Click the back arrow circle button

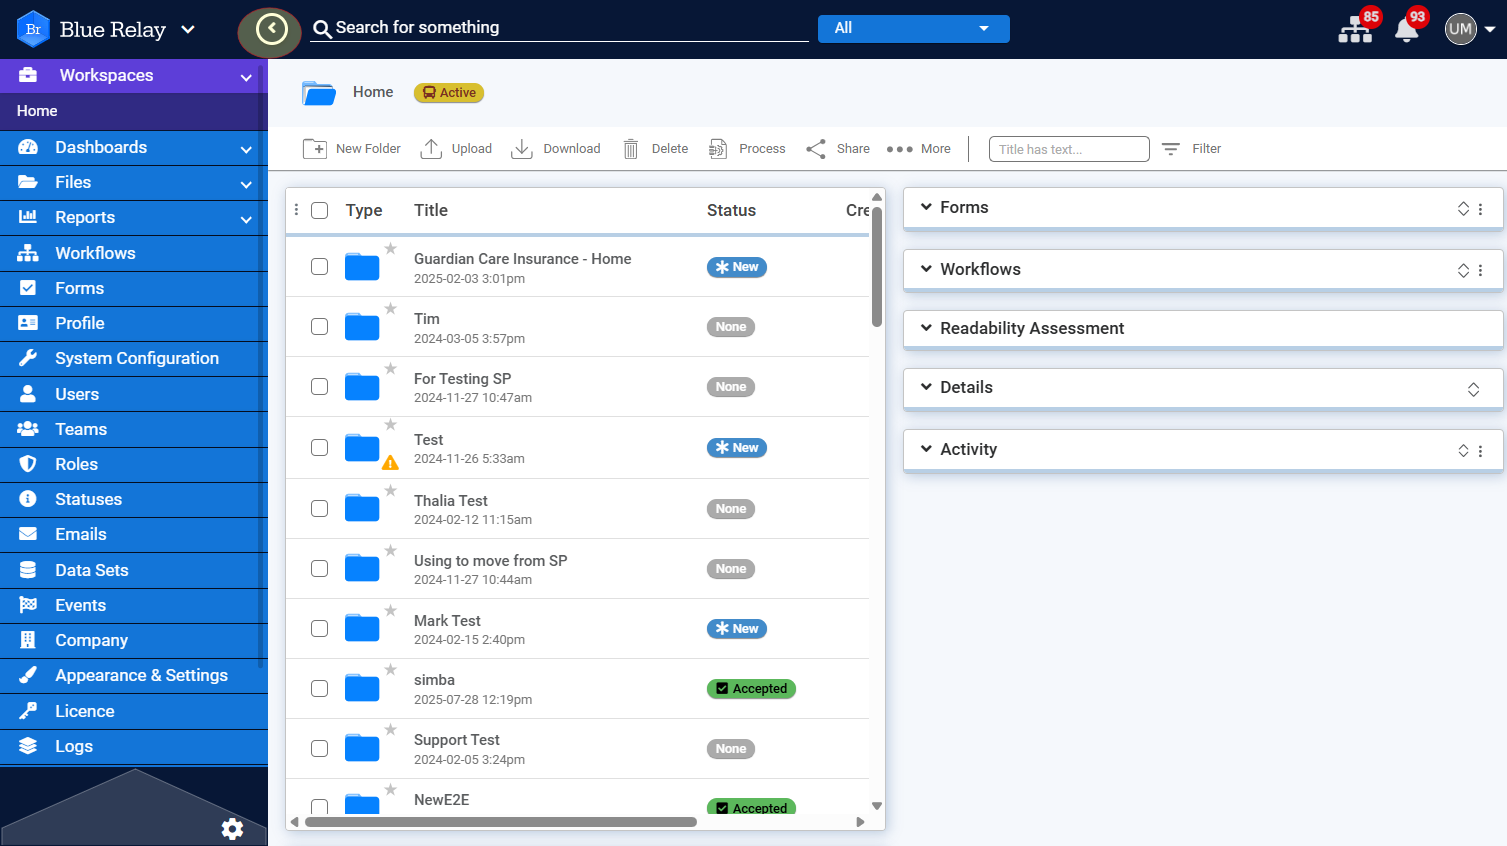click(x=270, y=30)
